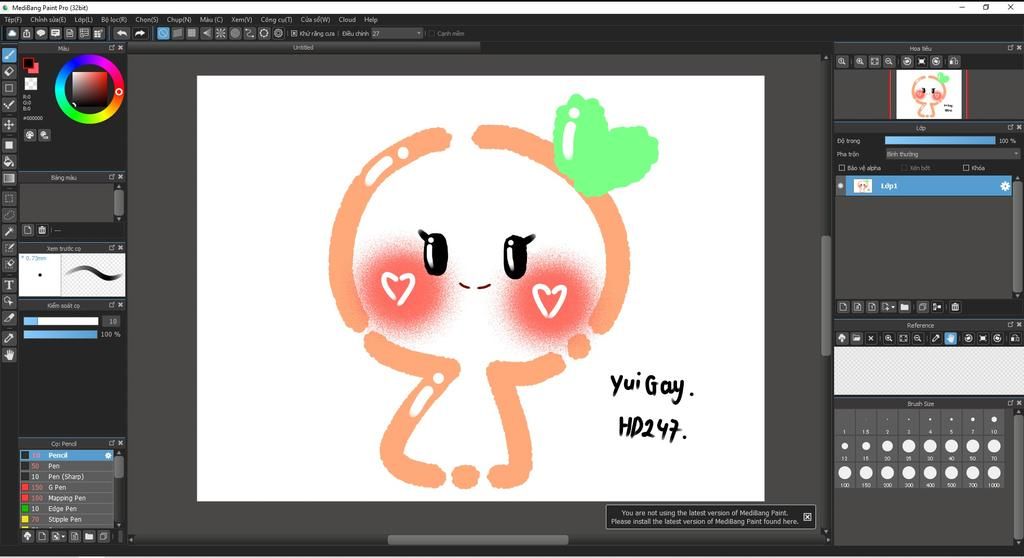Toggle the Hand mode in Reference panel

pos(950,338)
